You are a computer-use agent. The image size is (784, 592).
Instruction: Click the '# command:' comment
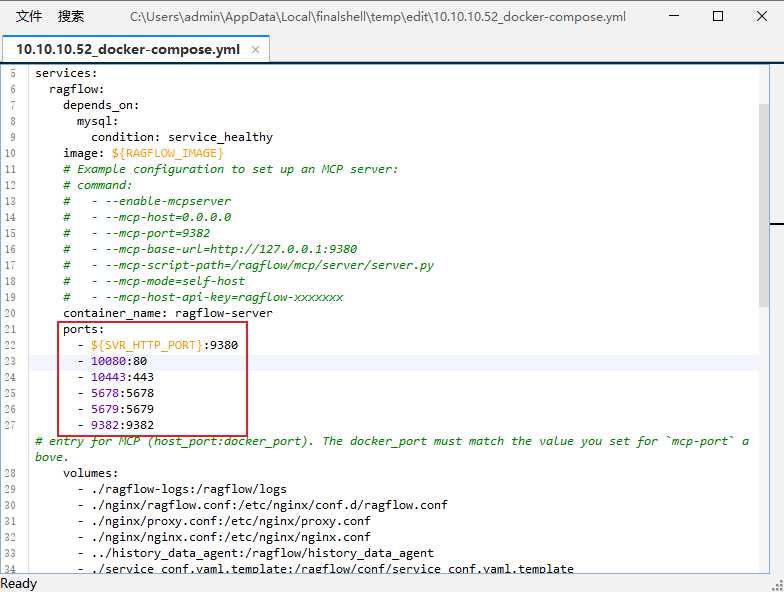[98, 185]
